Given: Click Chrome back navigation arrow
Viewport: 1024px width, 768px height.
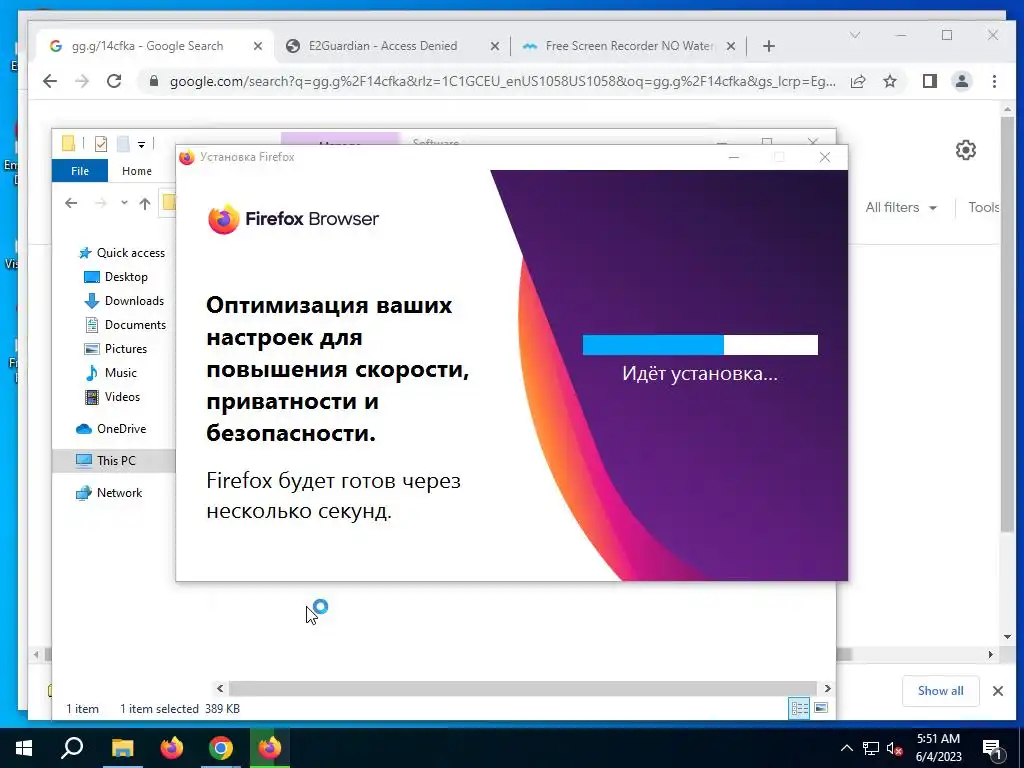Looking at the screenshot, I should pyautogui.click(x=50, y=81).
